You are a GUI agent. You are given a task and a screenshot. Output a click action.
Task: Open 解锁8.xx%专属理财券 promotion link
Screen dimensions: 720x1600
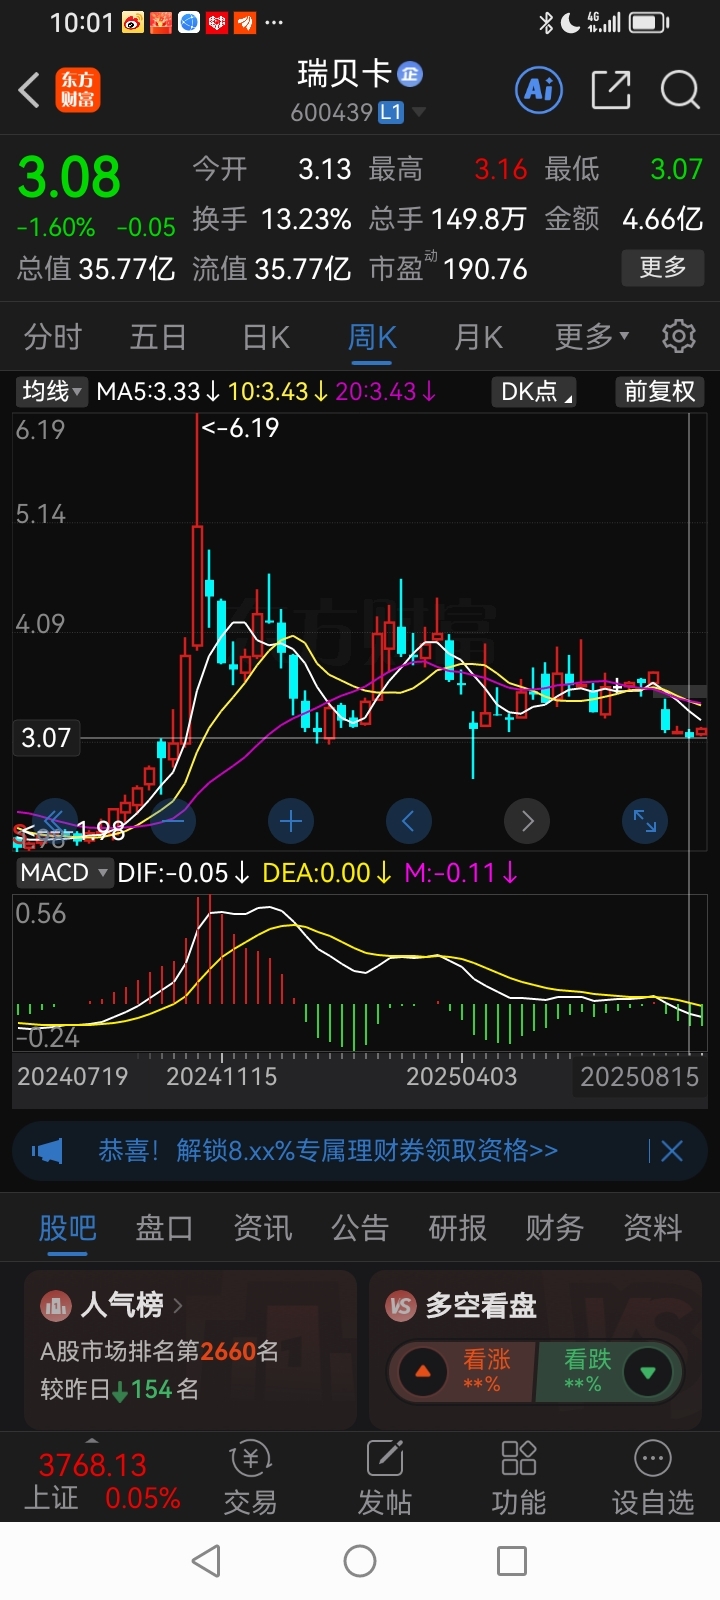point(328,1151)
